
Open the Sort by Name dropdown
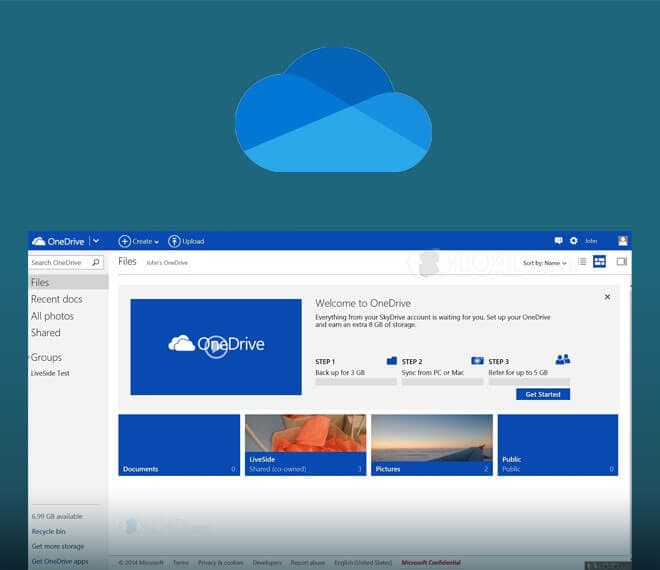pos(545,263)
